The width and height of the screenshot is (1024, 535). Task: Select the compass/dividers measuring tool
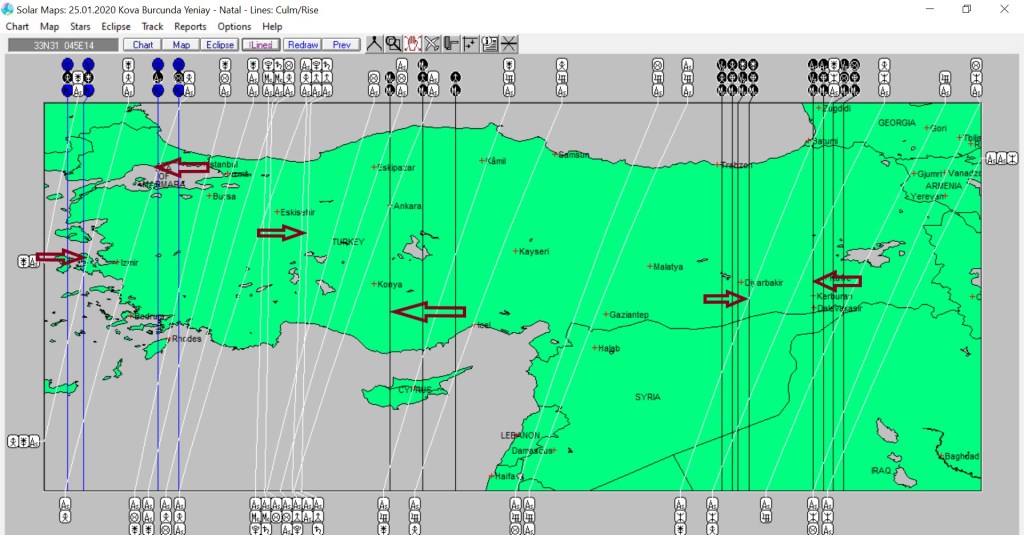375,44
